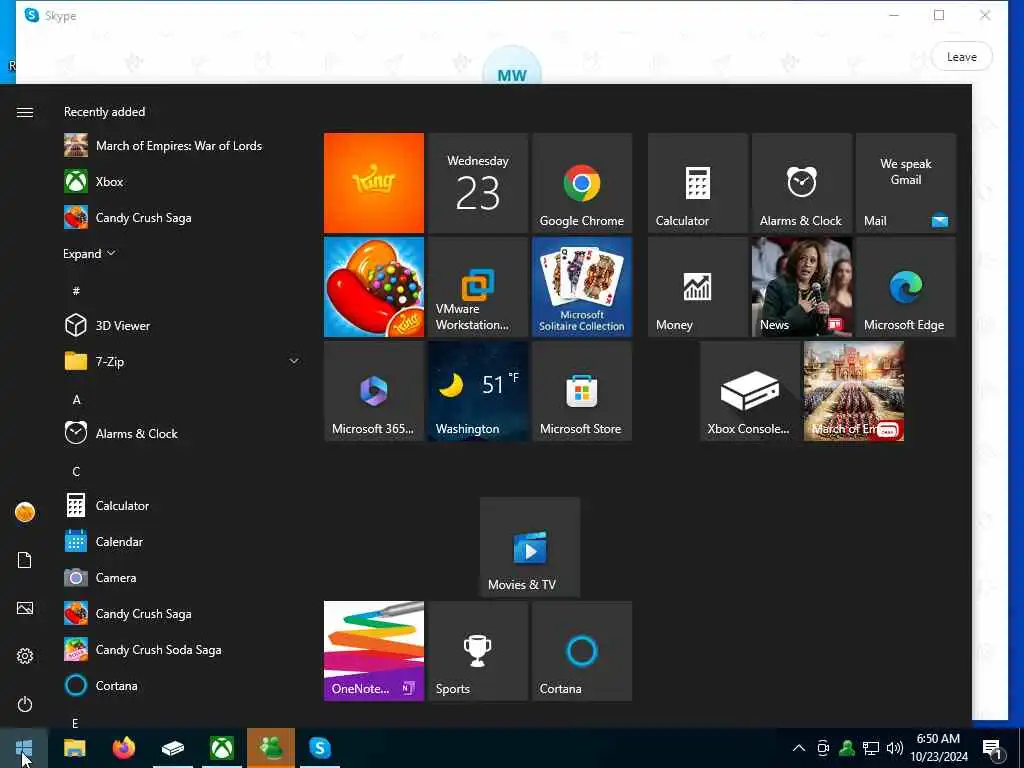The image size is (1024, 768).
Task: Jump using A letter header
Action: [x=76, y=399]
